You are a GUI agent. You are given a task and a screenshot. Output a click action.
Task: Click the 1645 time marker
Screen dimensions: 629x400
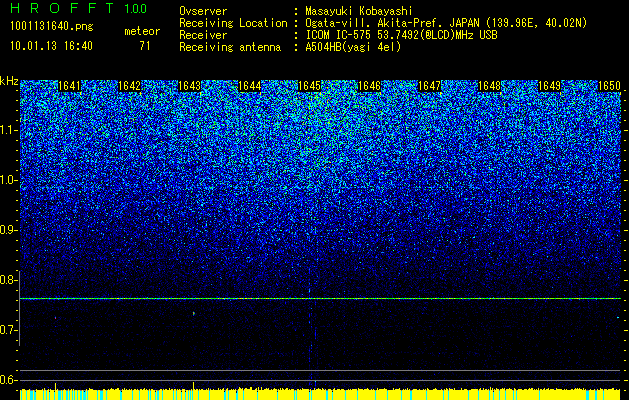[309, 86]
